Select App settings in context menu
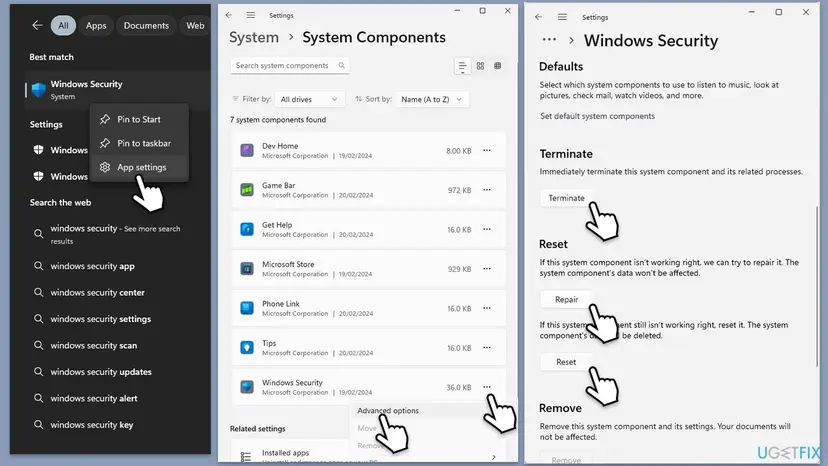This screenshot has width=828, height=466. pos(139,167)
